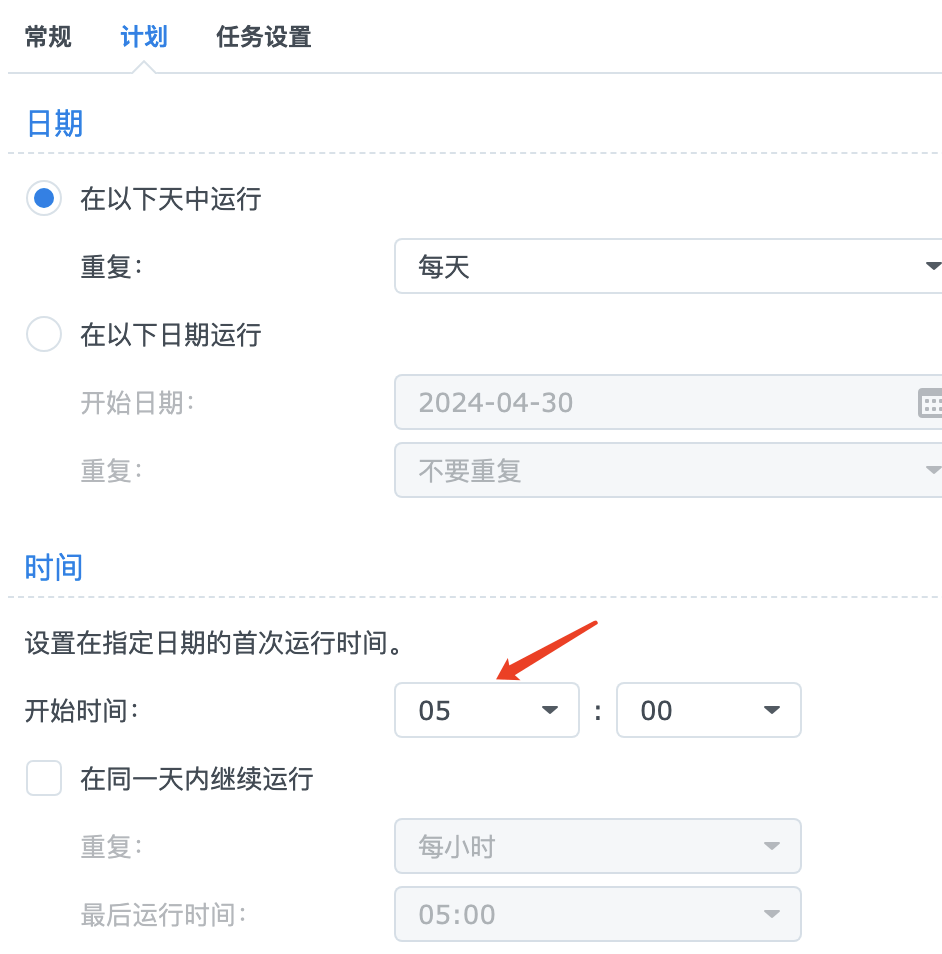This screenshot has width=942, height=954.
Task: Click the 每小时 dropdown chevron
Action: coord(771,846)
